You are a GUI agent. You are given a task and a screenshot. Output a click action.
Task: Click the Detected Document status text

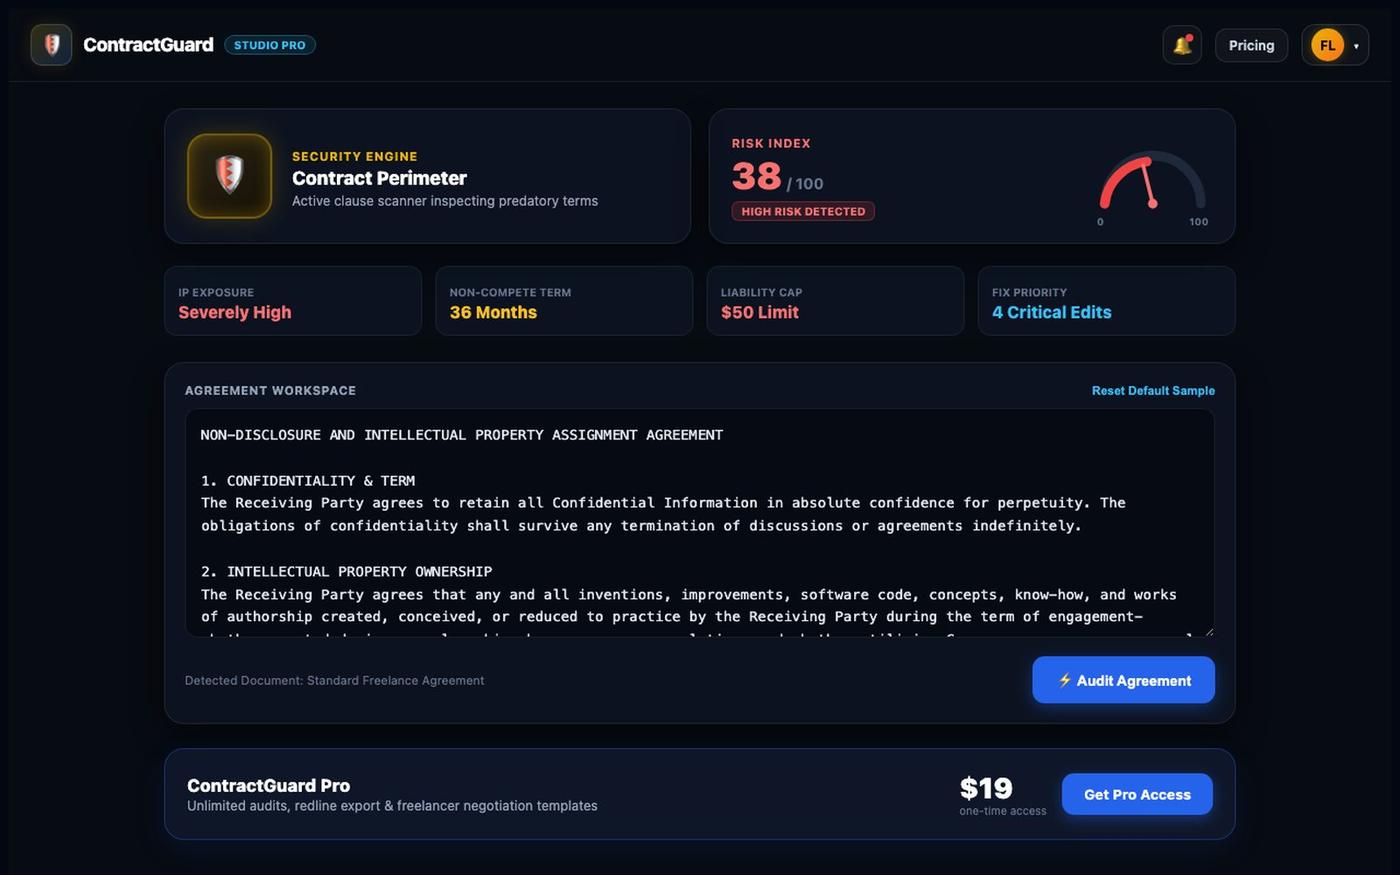pos(334,680)
